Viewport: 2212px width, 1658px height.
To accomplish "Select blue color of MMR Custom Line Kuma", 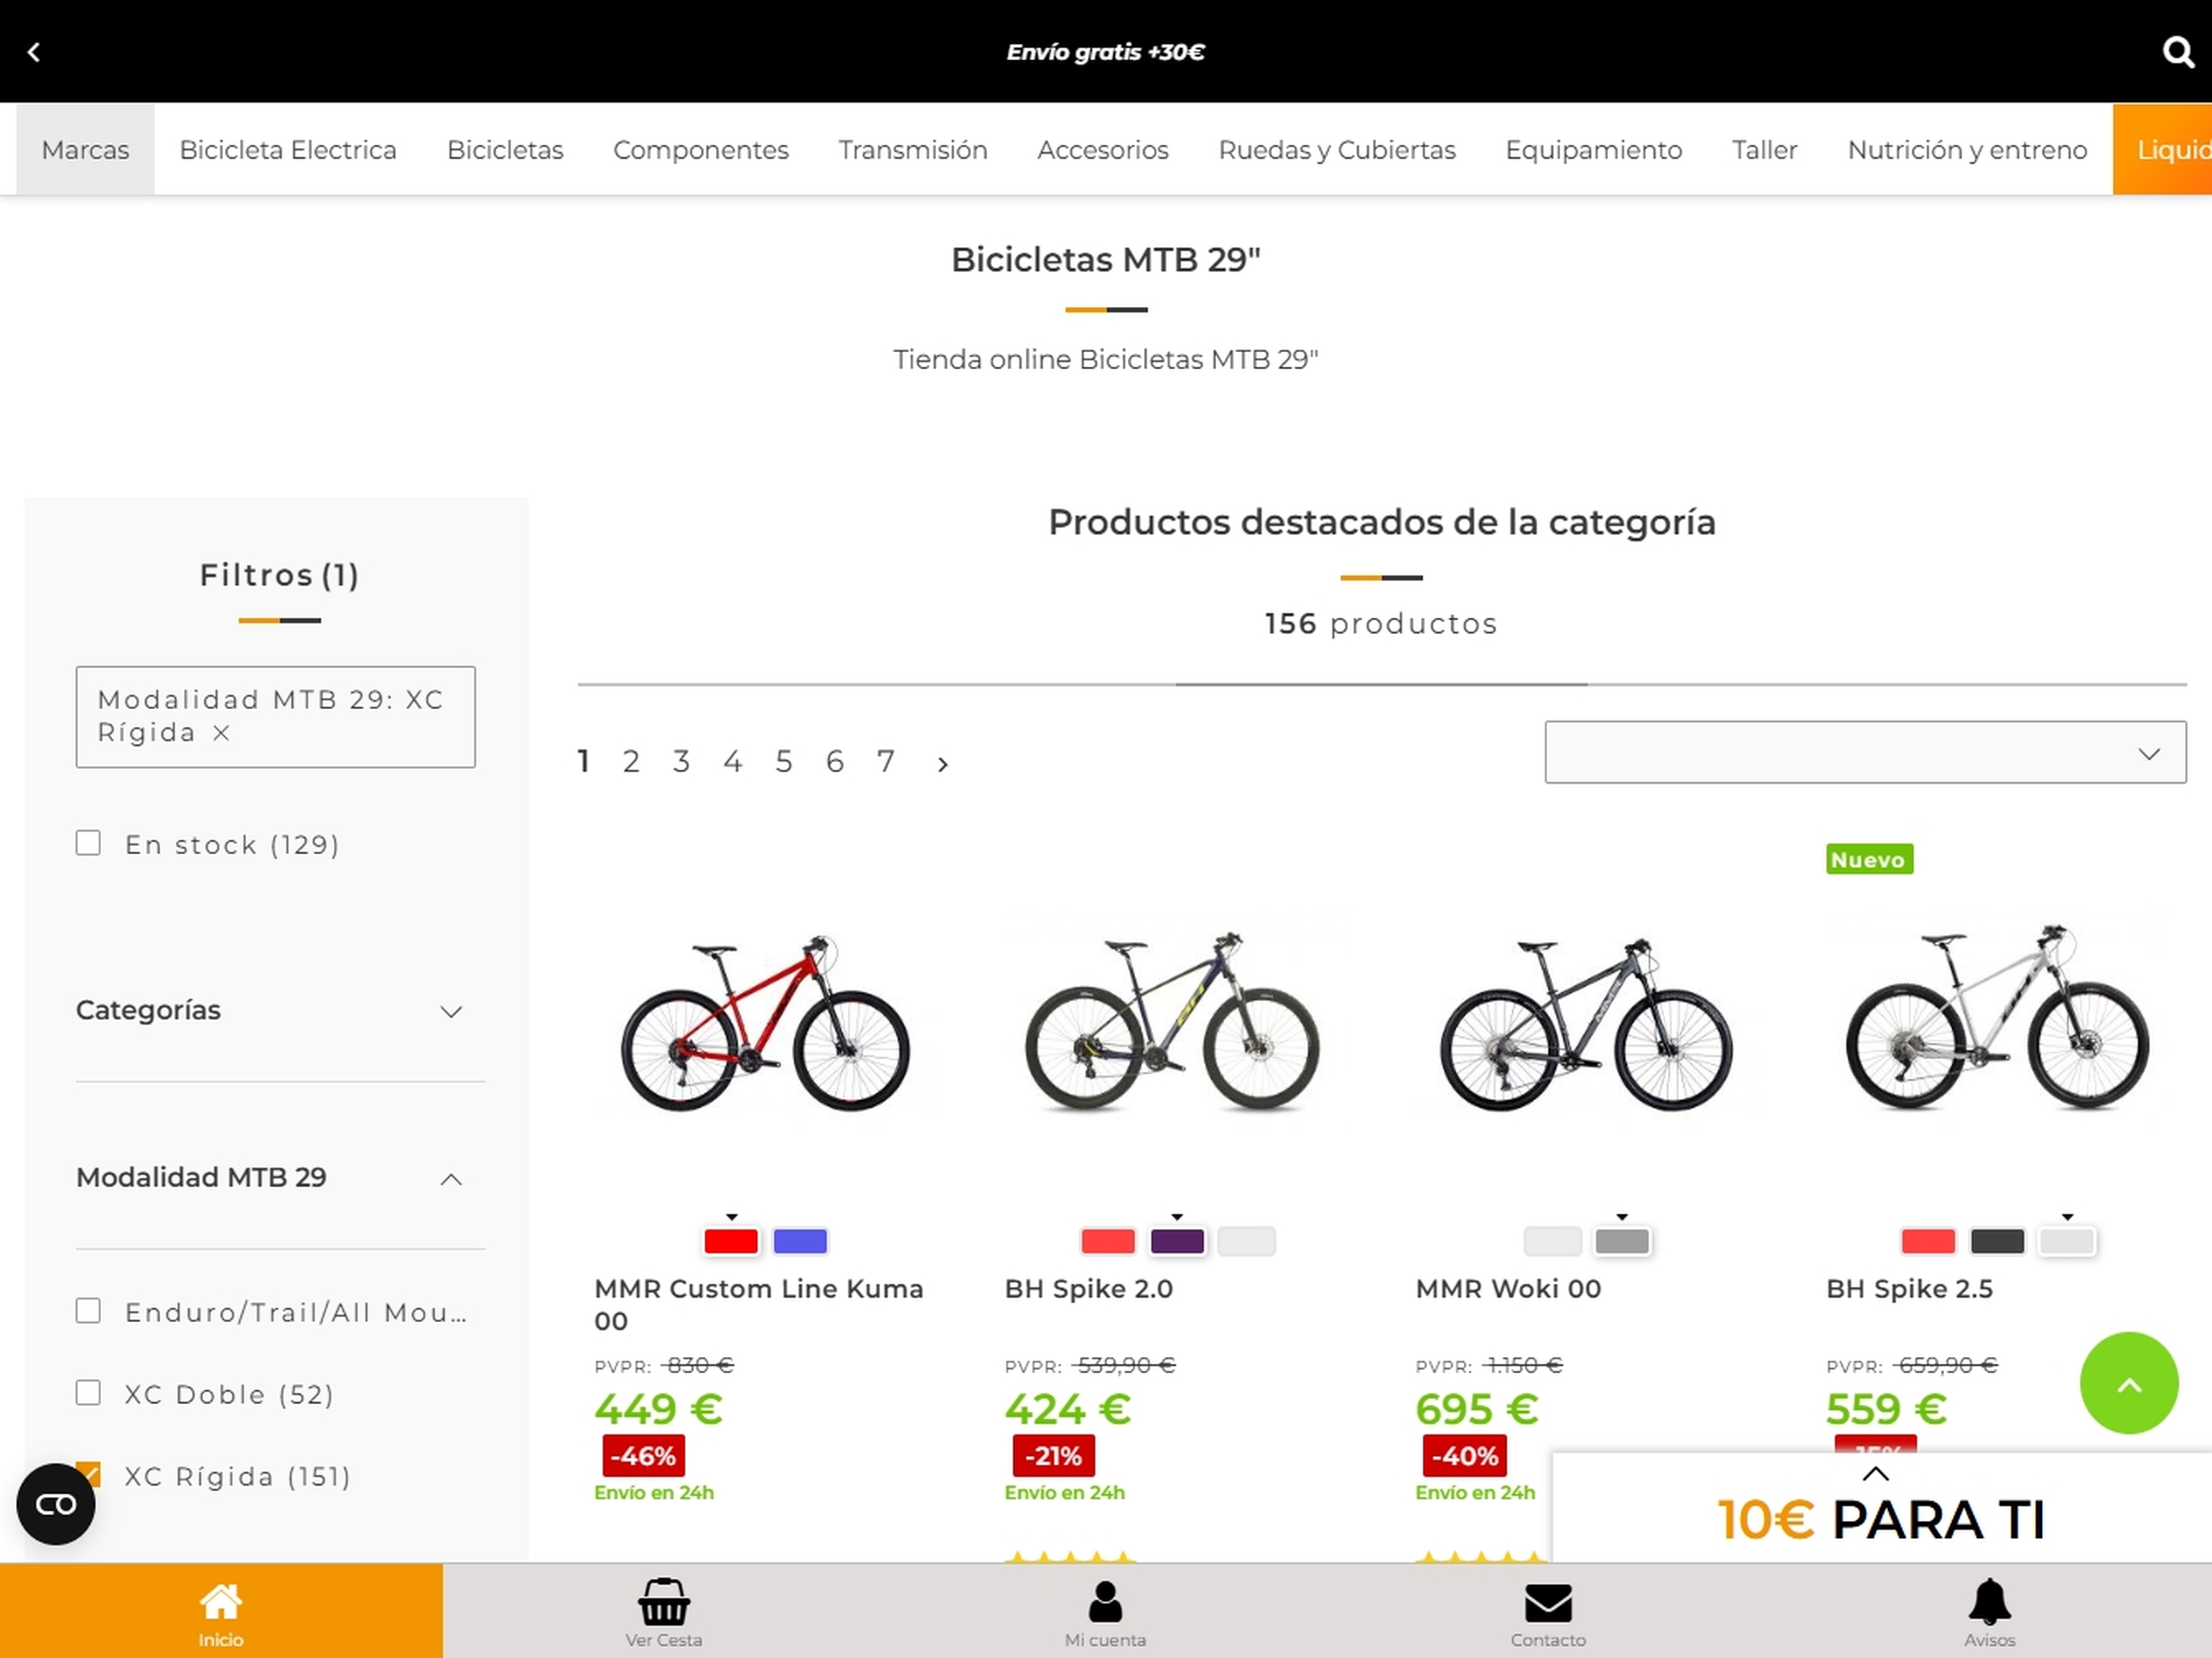I will click(x=800, y=1241).
